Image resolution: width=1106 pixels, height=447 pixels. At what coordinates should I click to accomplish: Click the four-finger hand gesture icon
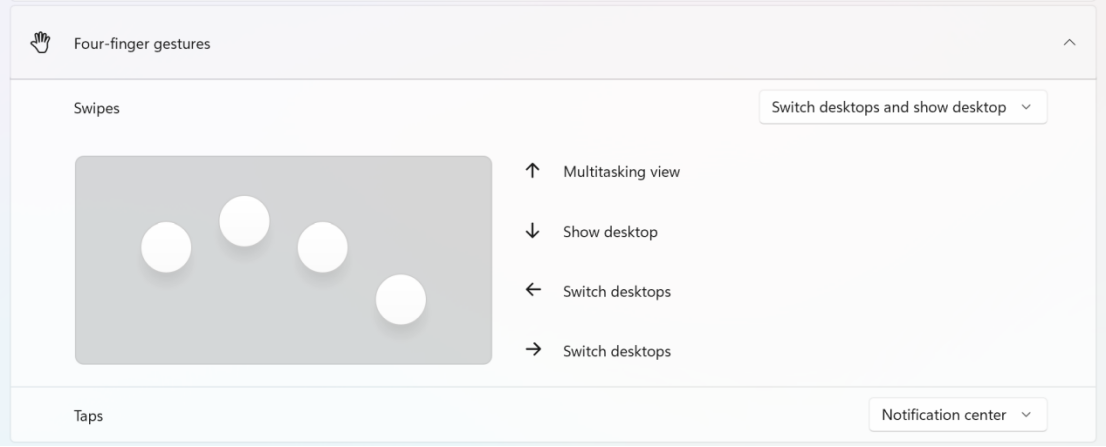coord(40,43)
